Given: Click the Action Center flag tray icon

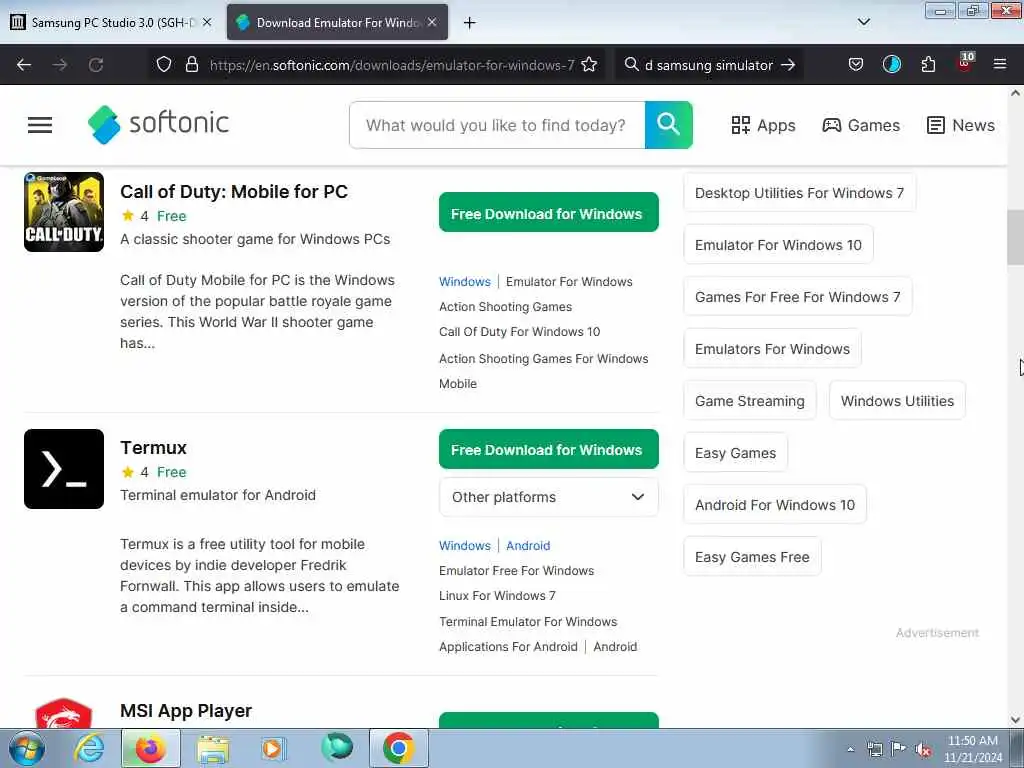Looking at the screenshot, I should click(899, 749).
